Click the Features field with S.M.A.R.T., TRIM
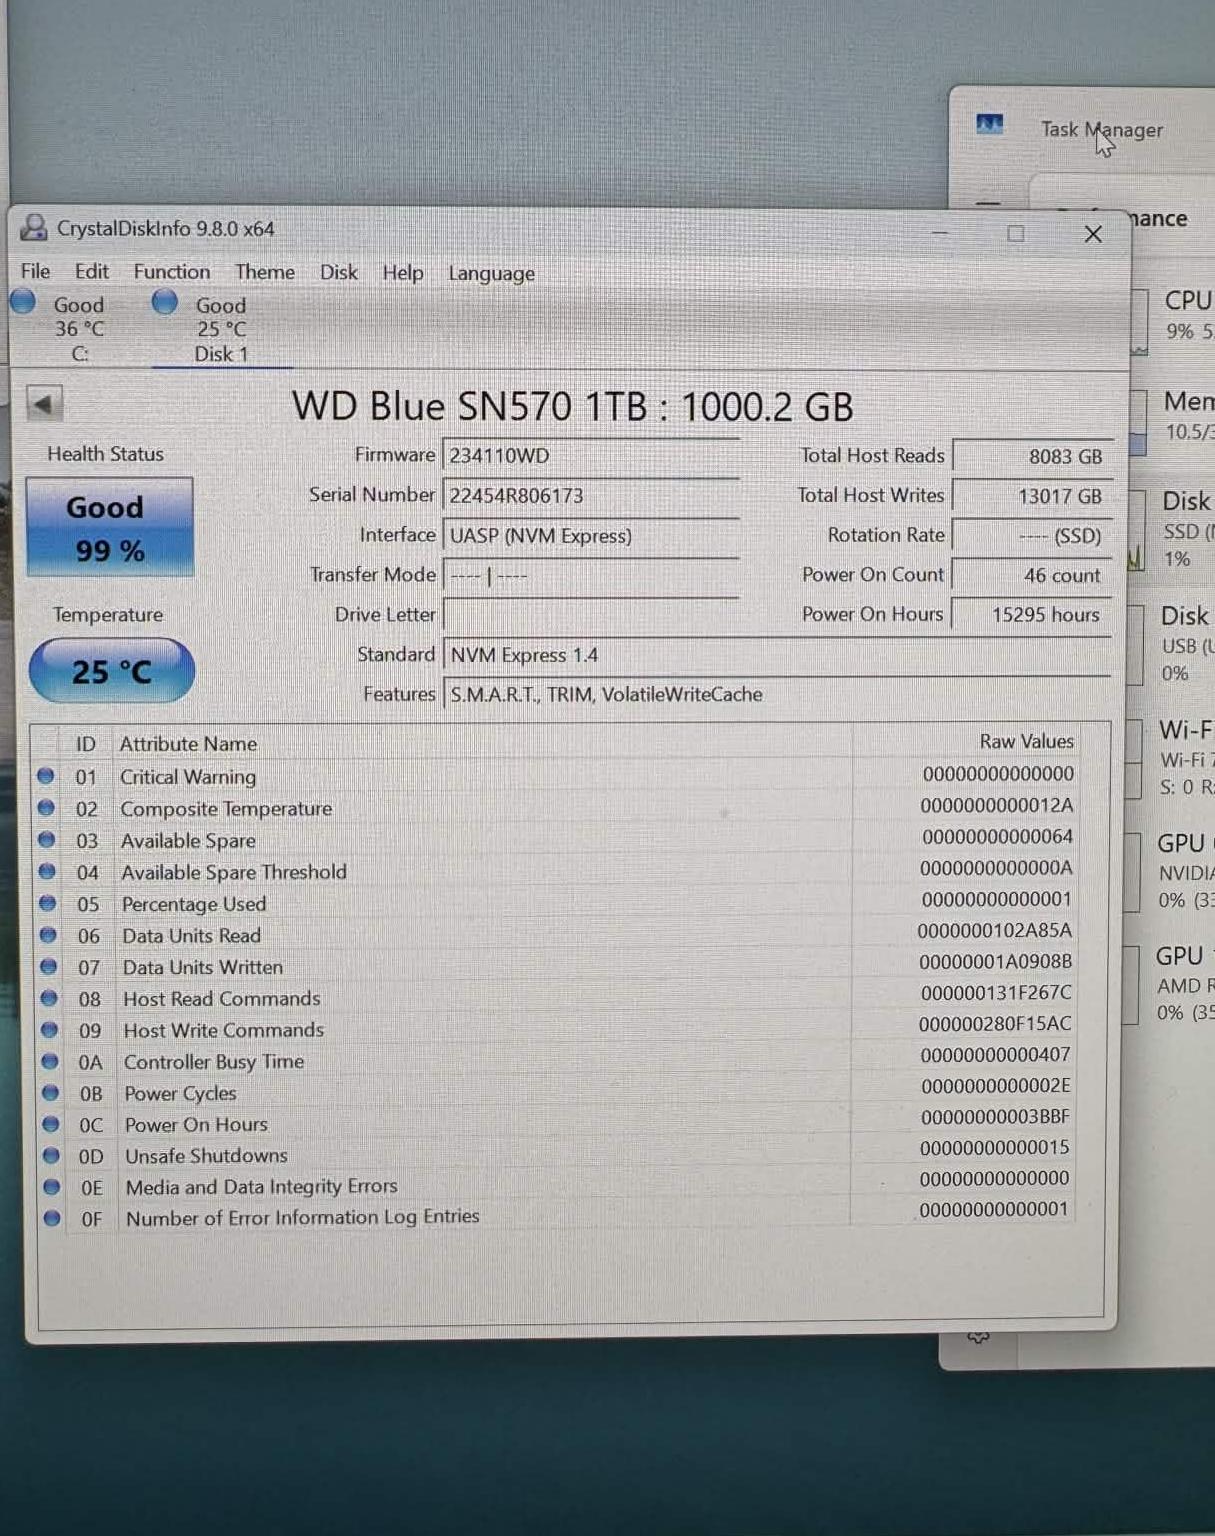1215x1536 pixels. [x=777, y=694]
